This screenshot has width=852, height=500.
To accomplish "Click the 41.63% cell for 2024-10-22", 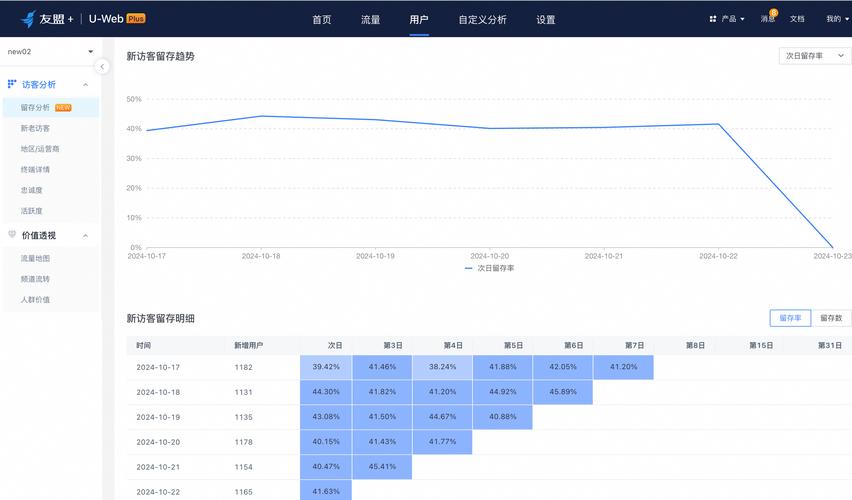I will [x=326, y=491].
